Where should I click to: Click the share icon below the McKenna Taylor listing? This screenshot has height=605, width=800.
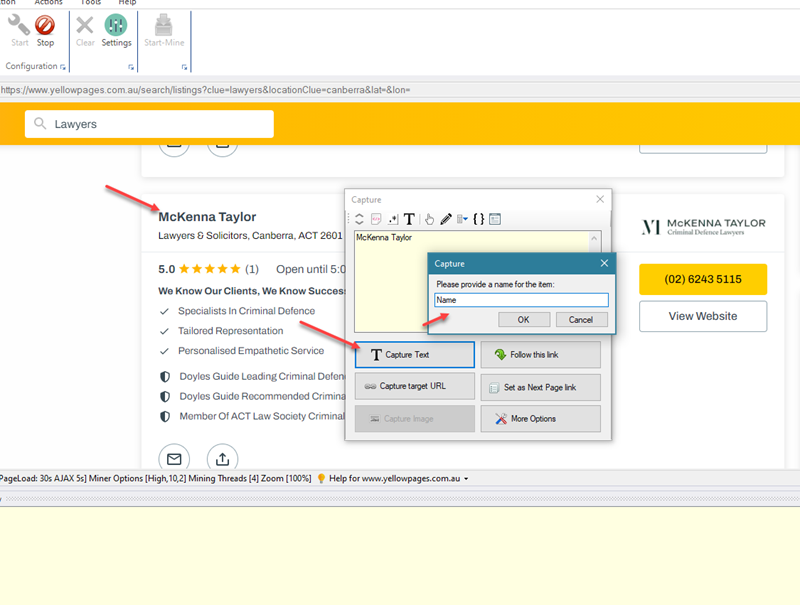(222, 459)
